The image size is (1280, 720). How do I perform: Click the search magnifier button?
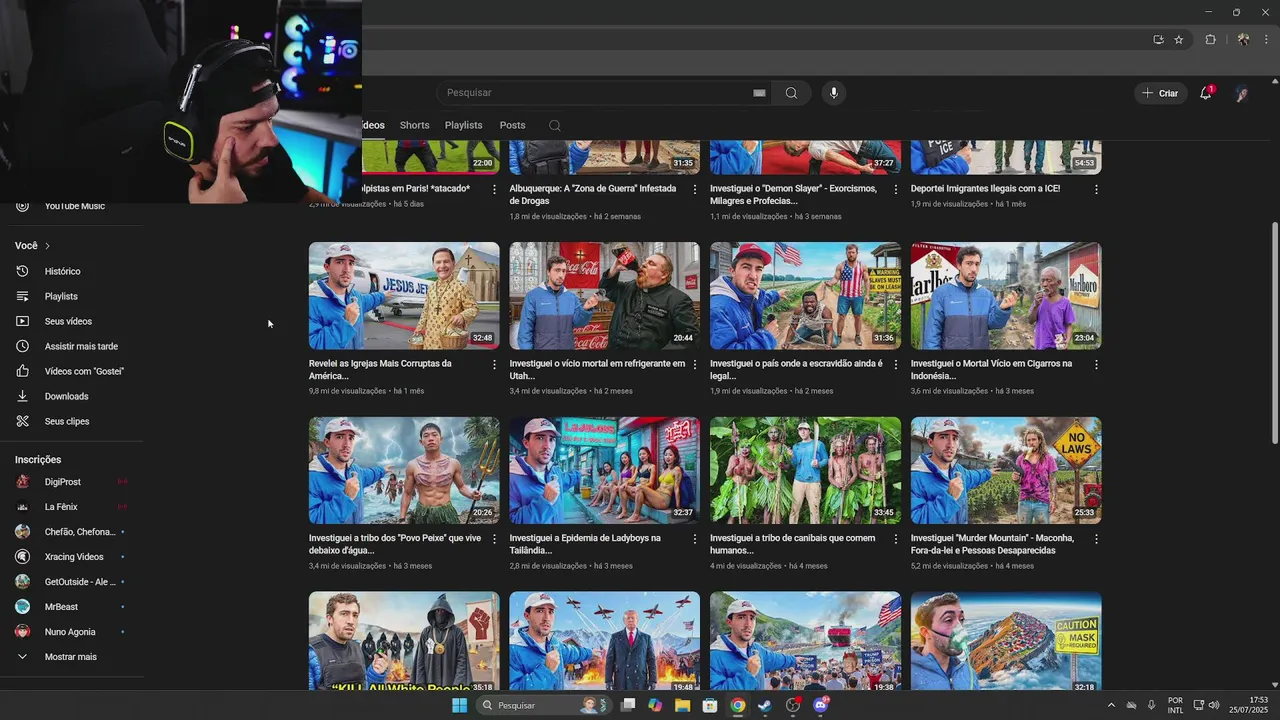pyautogui.click(x=791, y=93)
